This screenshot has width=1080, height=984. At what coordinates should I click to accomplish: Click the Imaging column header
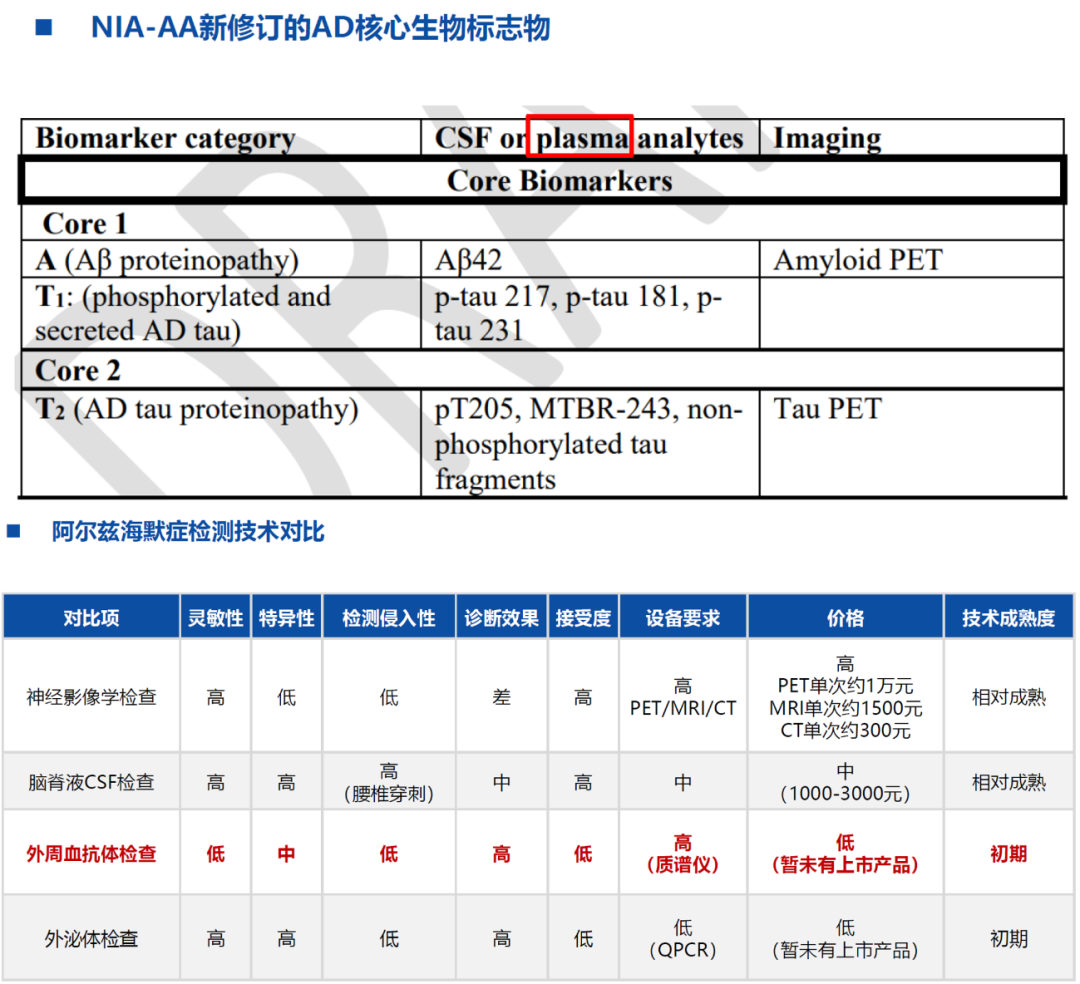pos(827,138)
